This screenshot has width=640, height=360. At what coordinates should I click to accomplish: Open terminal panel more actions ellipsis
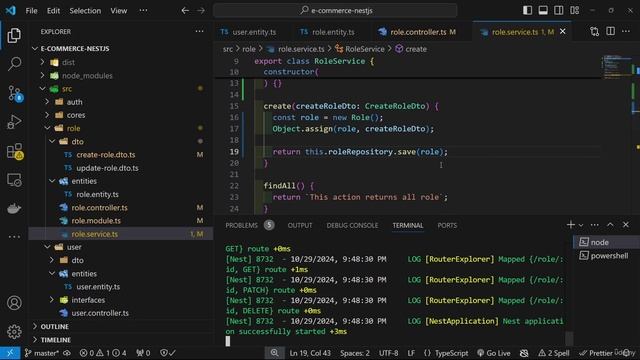[x=595, y=225]
